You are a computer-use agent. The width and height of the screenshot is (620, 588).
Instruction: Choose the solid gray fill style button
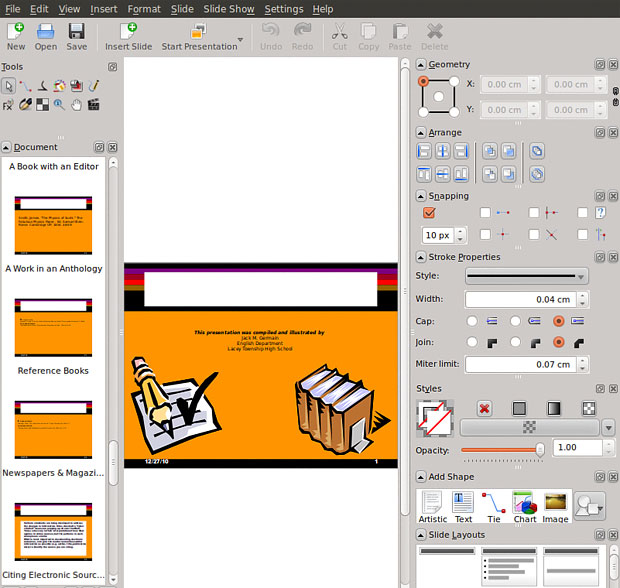pyautogui.click(x=519, y=408)
